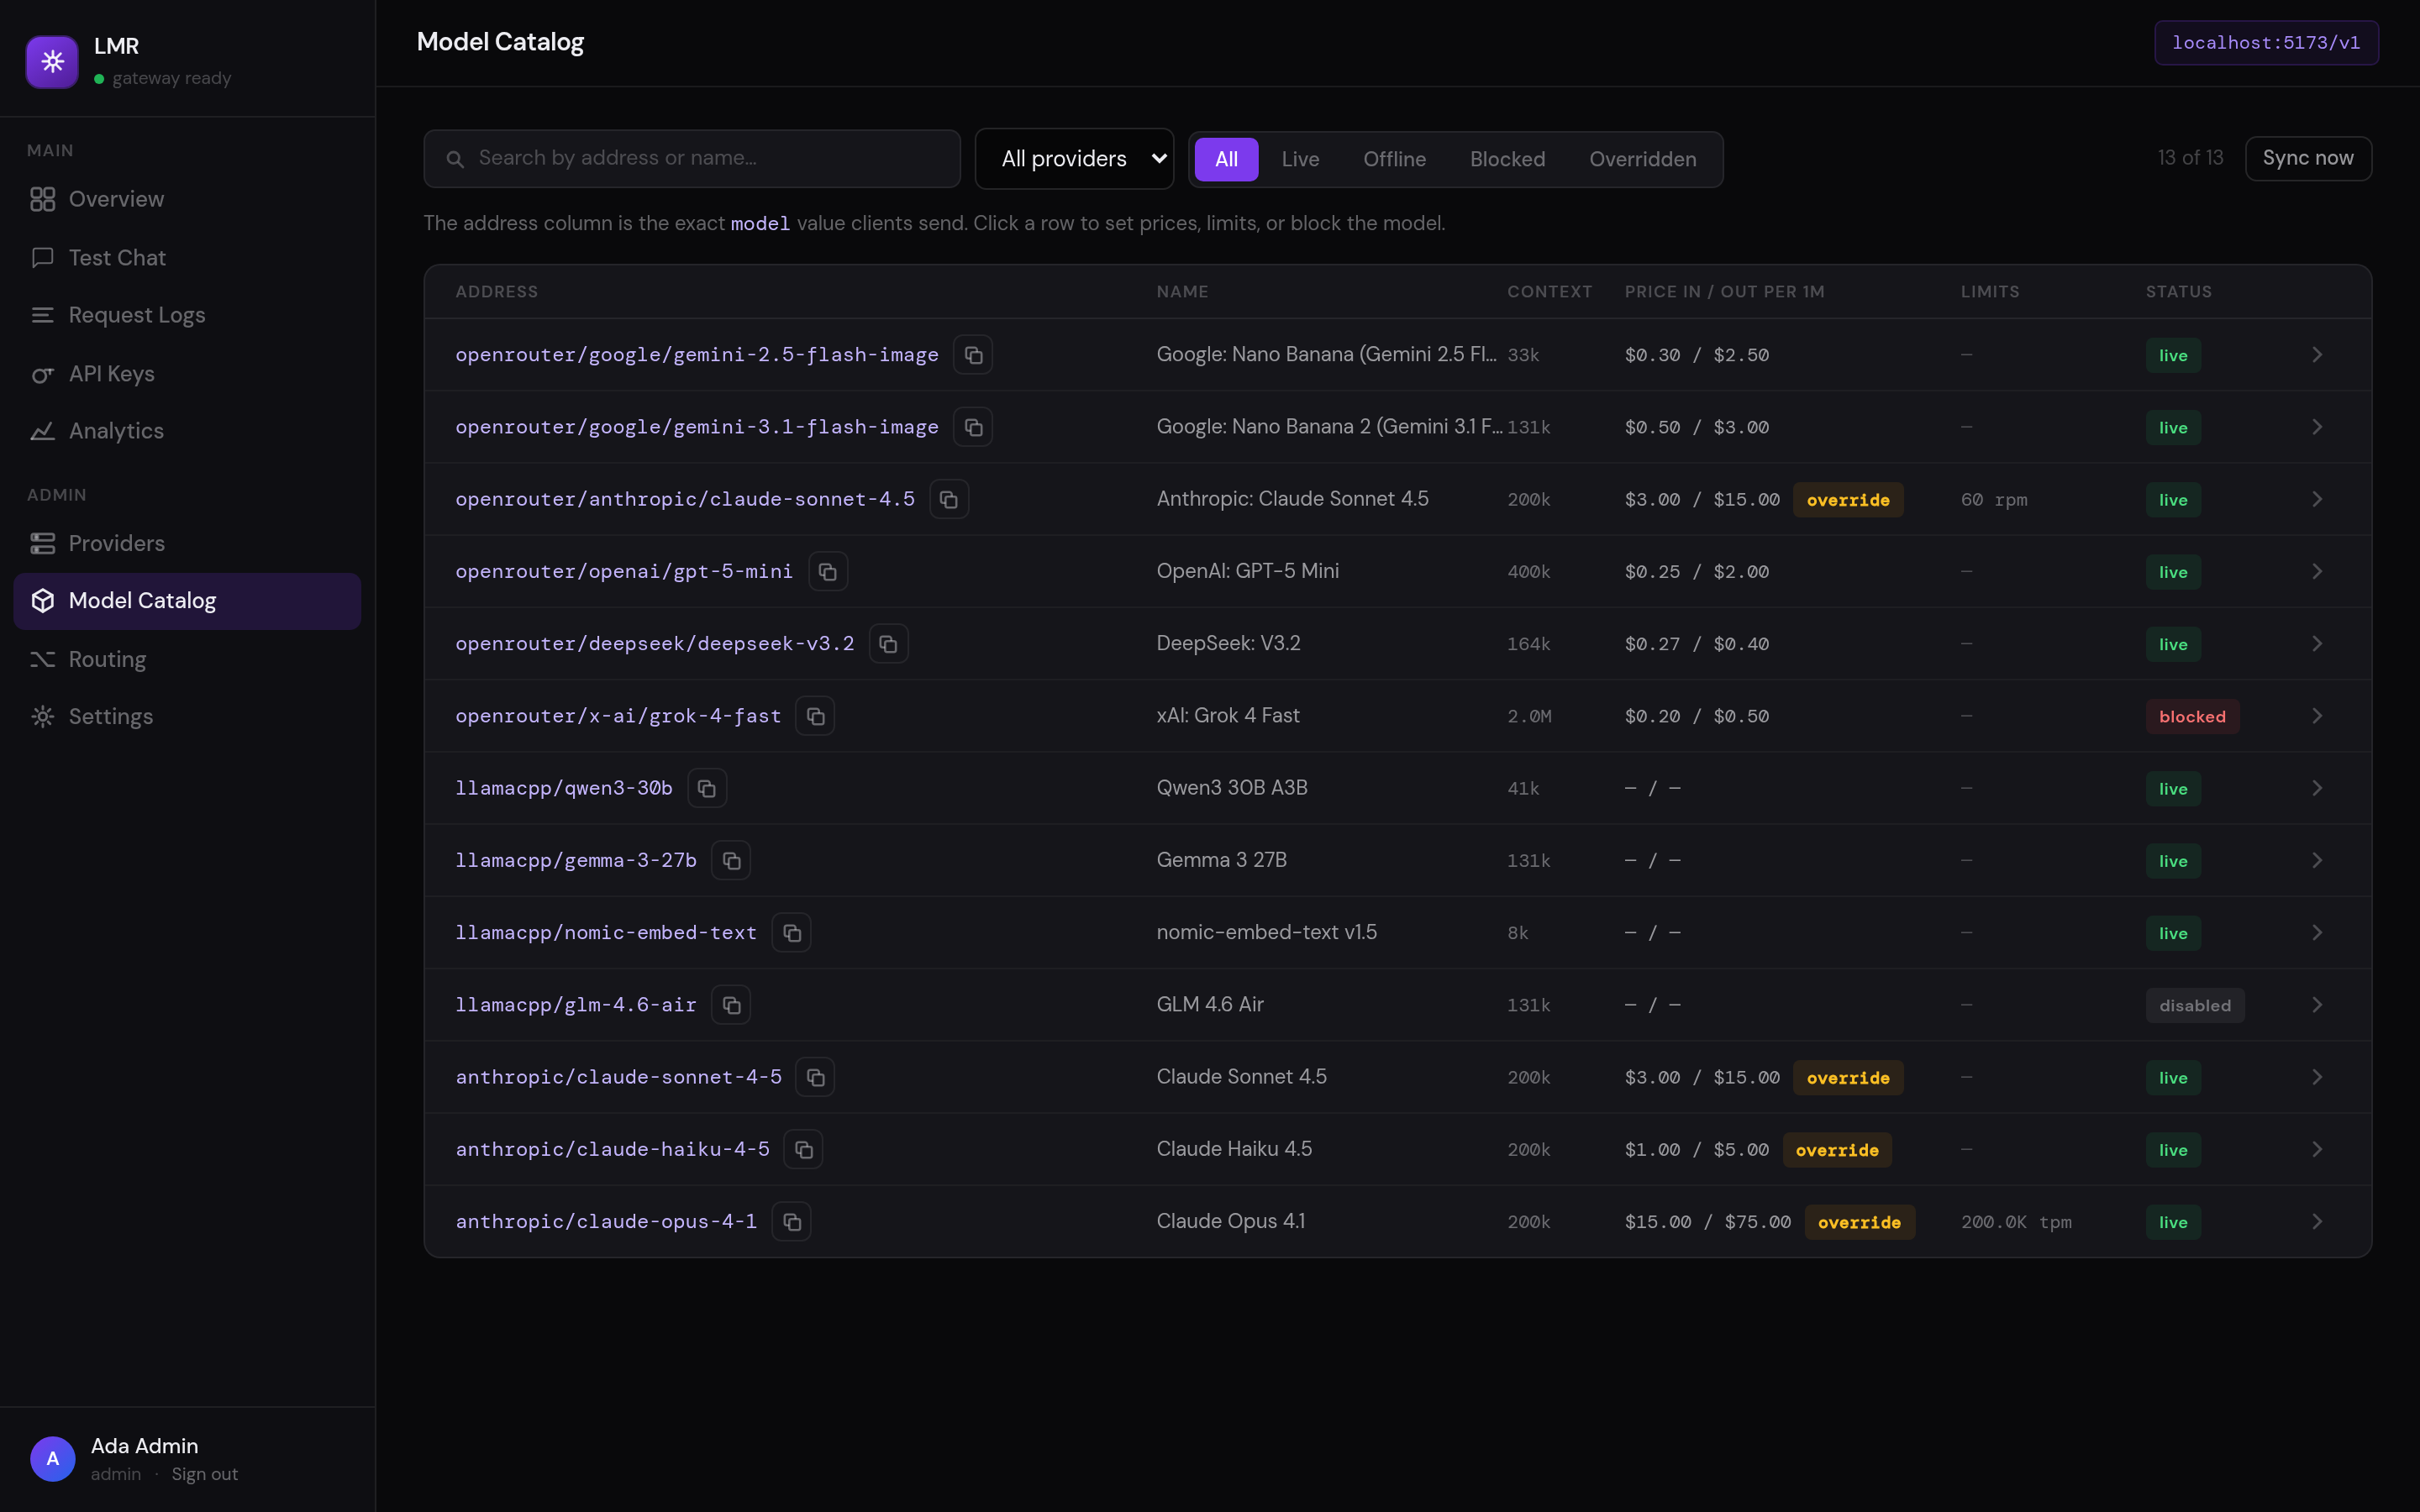Copy the llamacpp/qwen3-30b address

[x=707, y=788]
